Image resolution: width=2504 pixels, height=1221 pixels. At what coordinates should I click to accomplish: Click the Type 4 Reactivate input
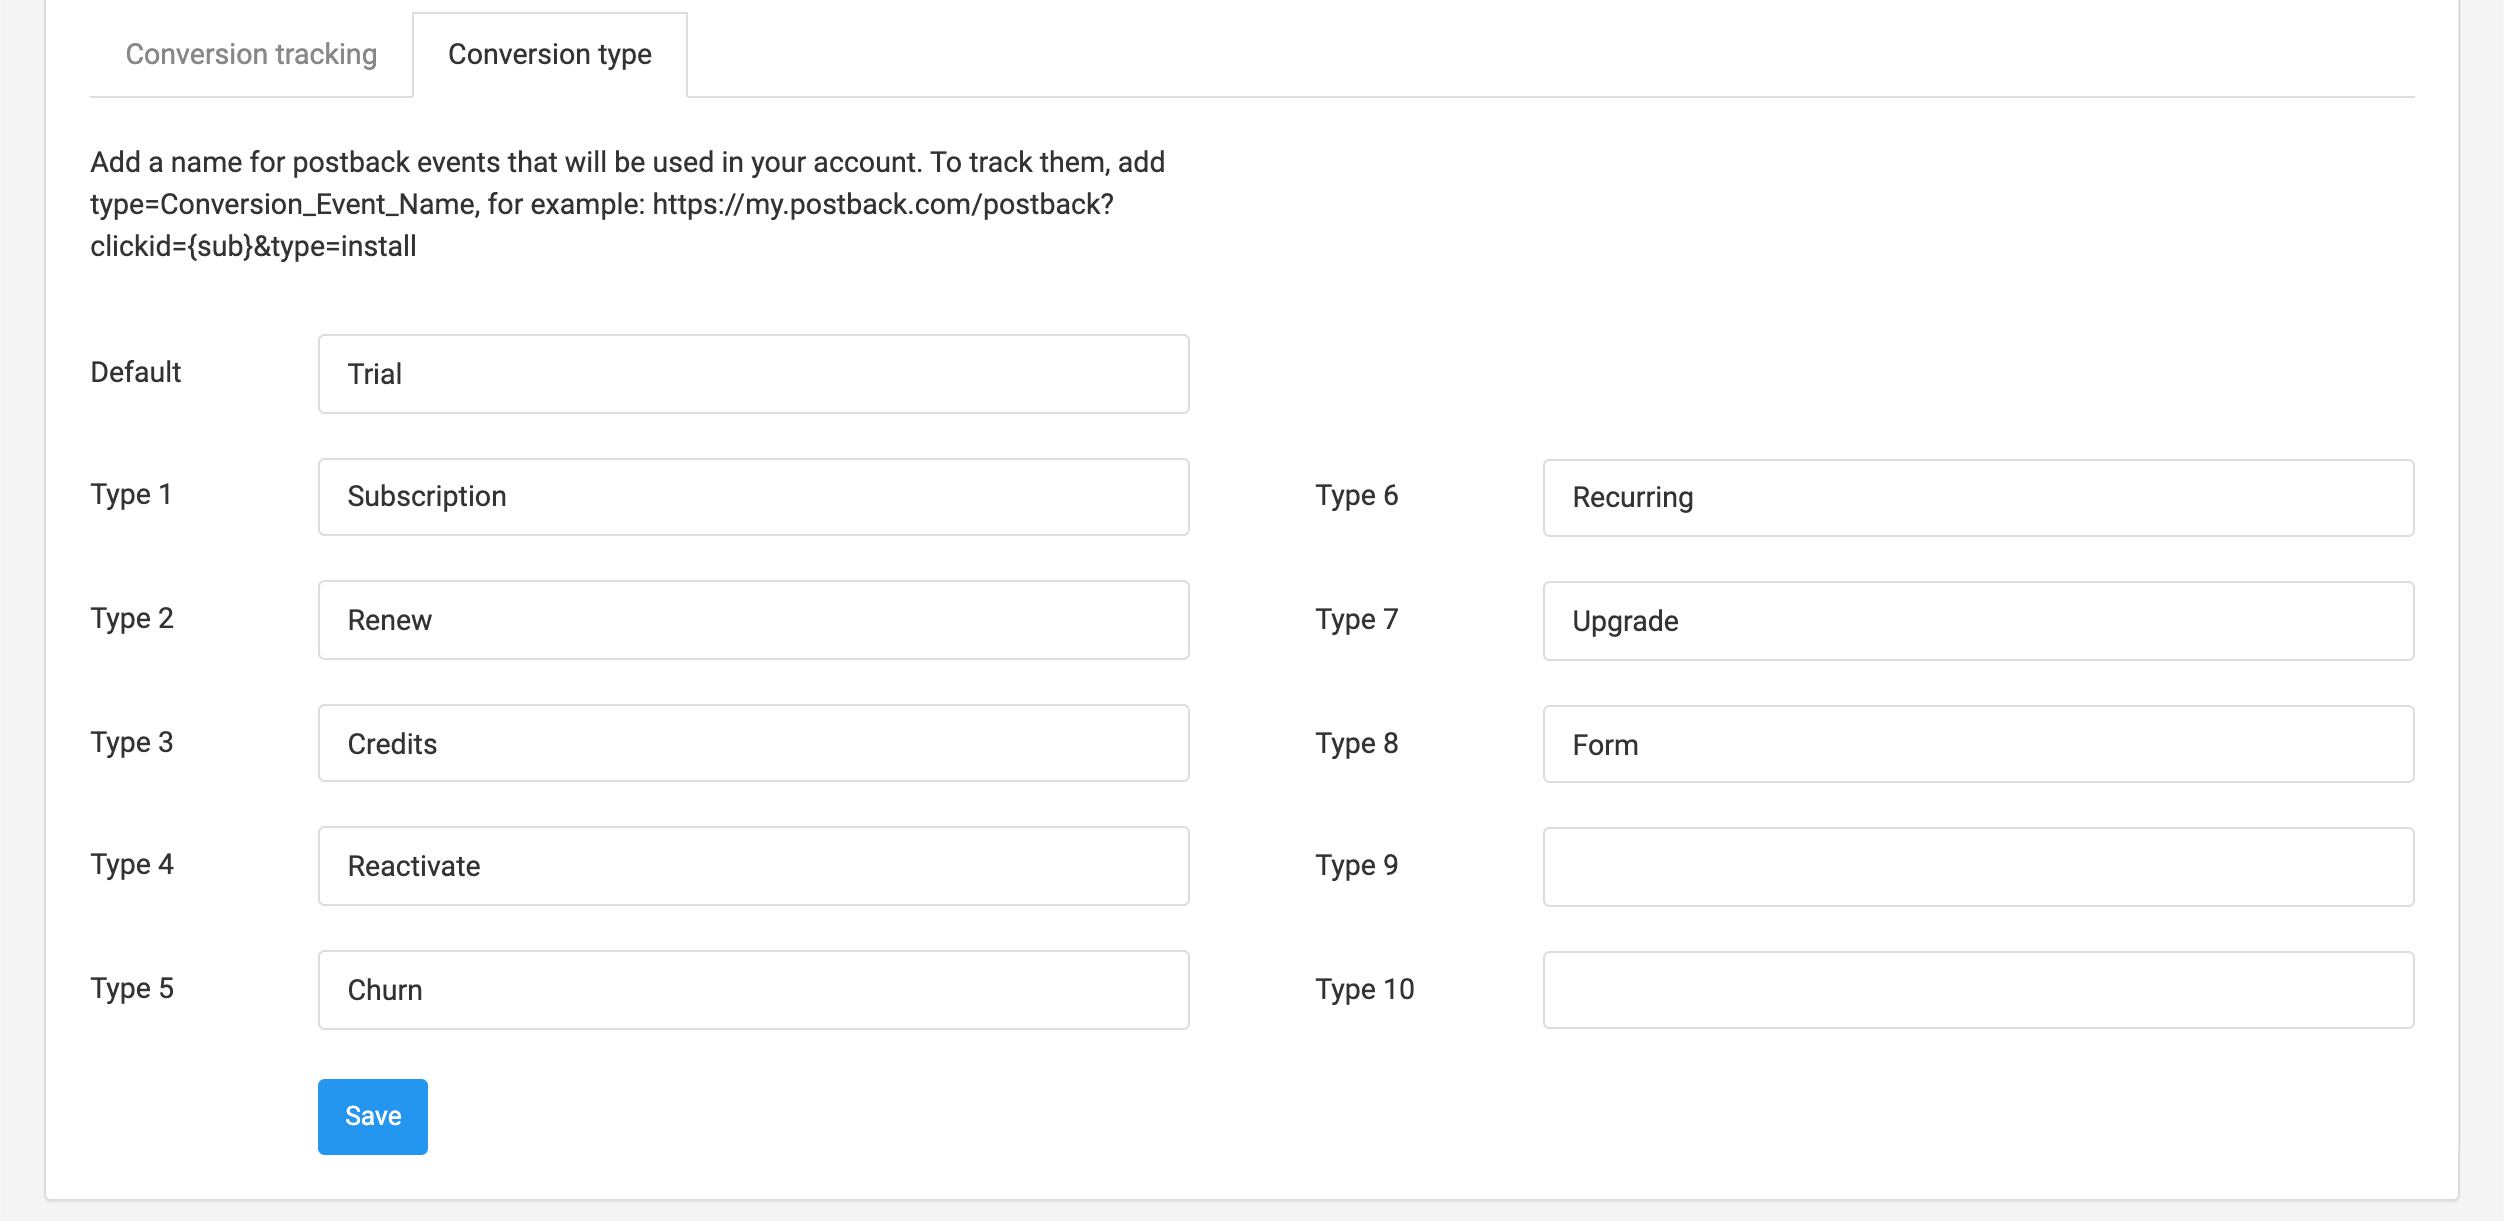[x=753, y=866]
